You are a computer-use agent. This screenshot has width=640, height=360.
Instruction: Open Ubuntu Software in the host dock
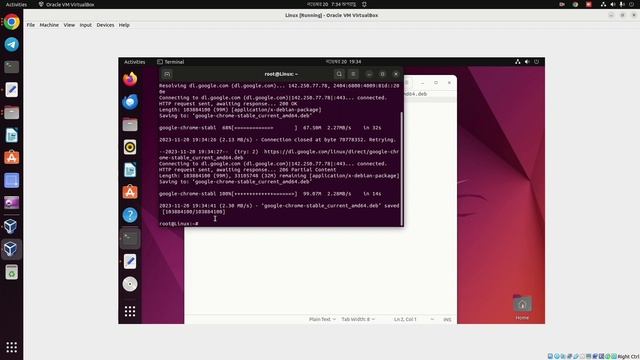(11, 158)
